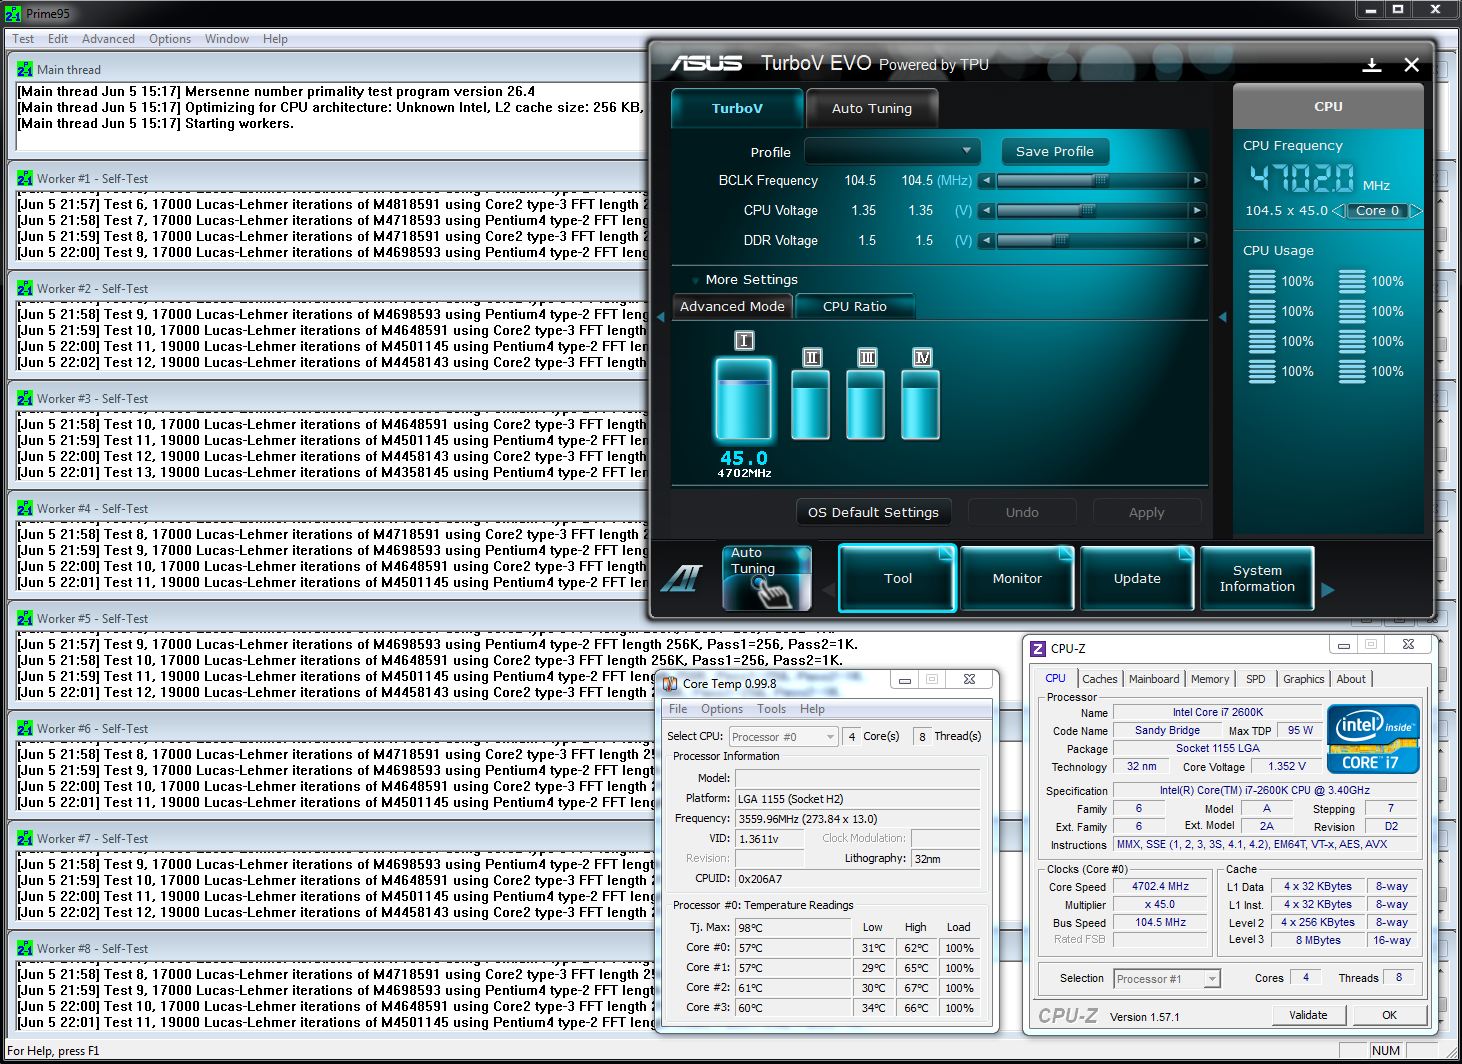1462x1064 pixels.
Task: Click CPU Voltage increase arrow
Action: [1197, 211]
